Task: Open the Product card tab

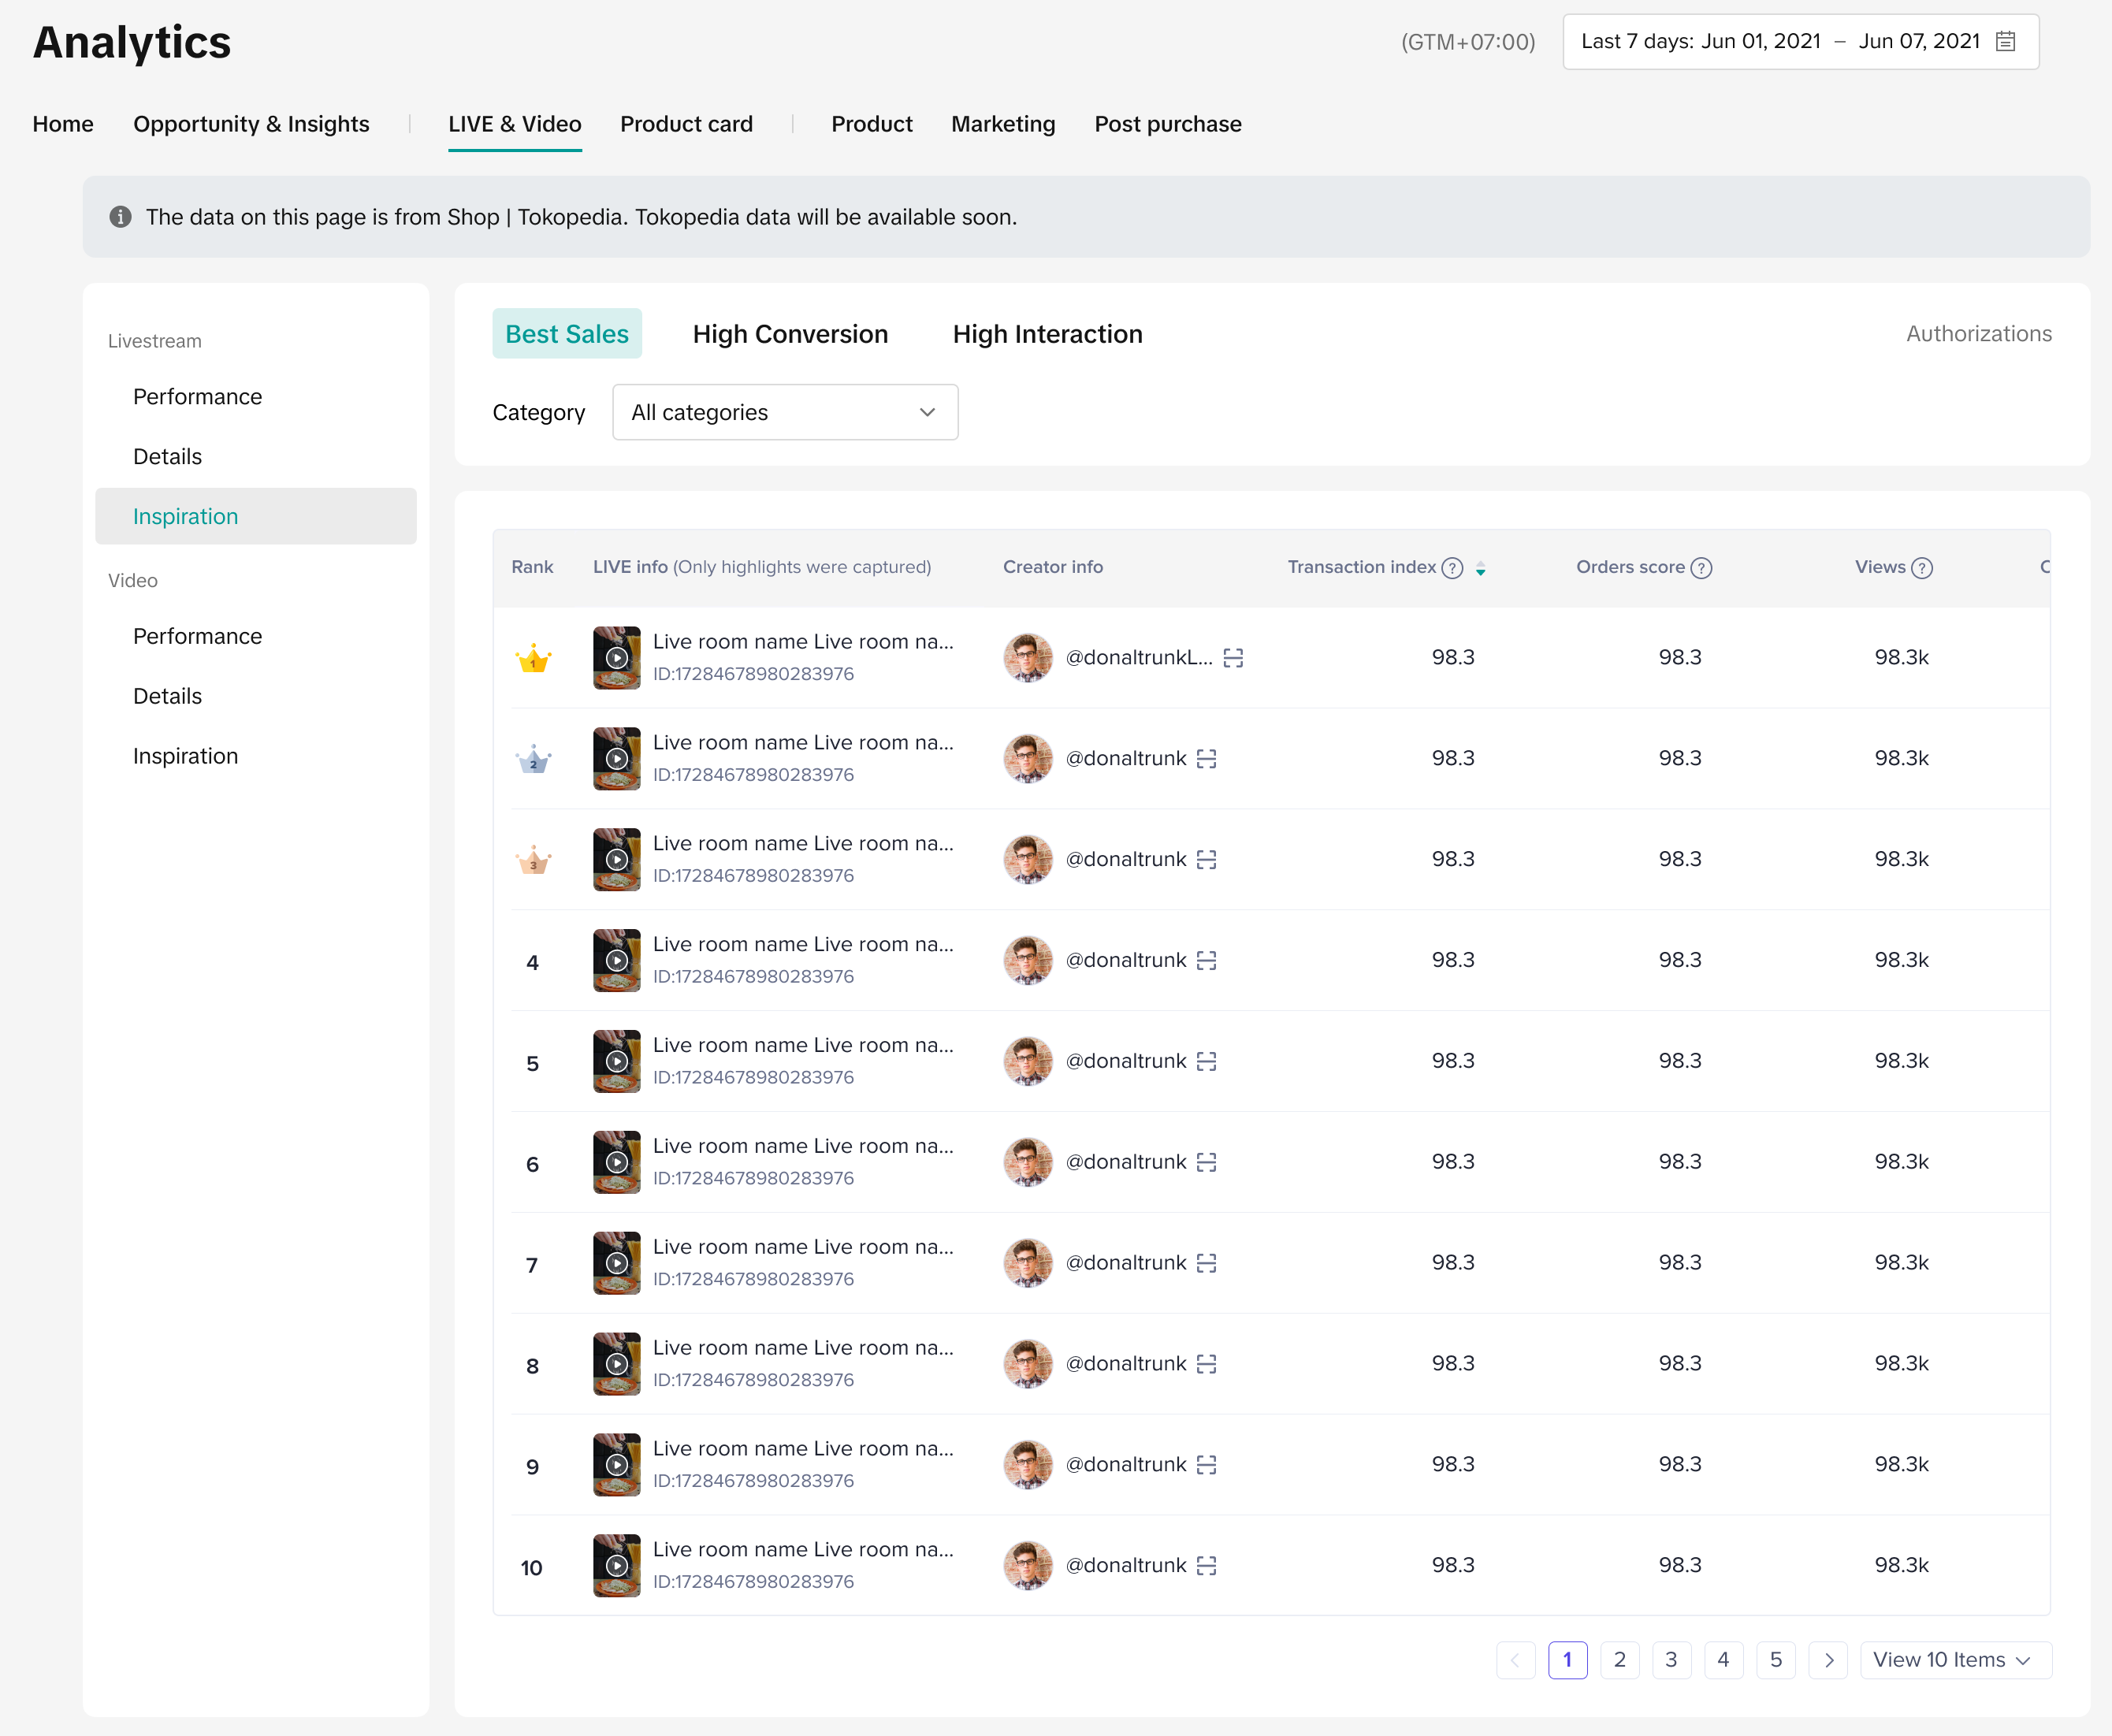Action: click(686, 124)
